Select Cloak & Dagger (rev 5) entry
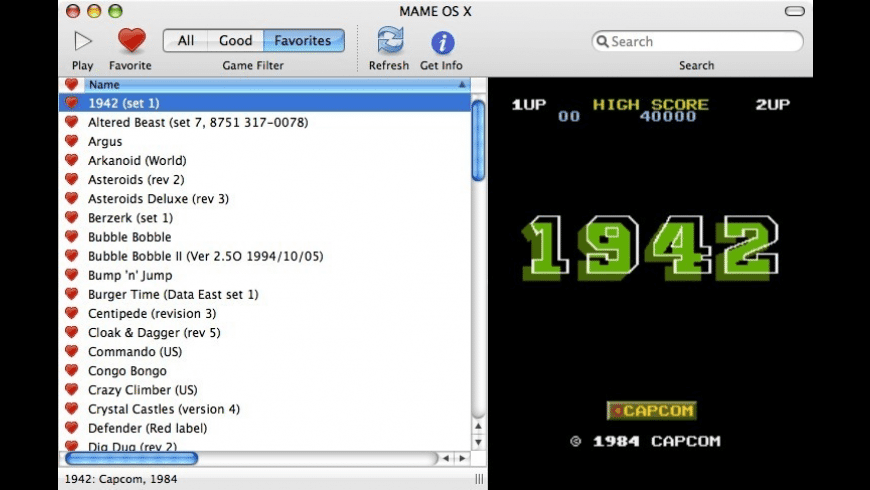This screenshot has width=870, height=490. click(x=265, y=332)
